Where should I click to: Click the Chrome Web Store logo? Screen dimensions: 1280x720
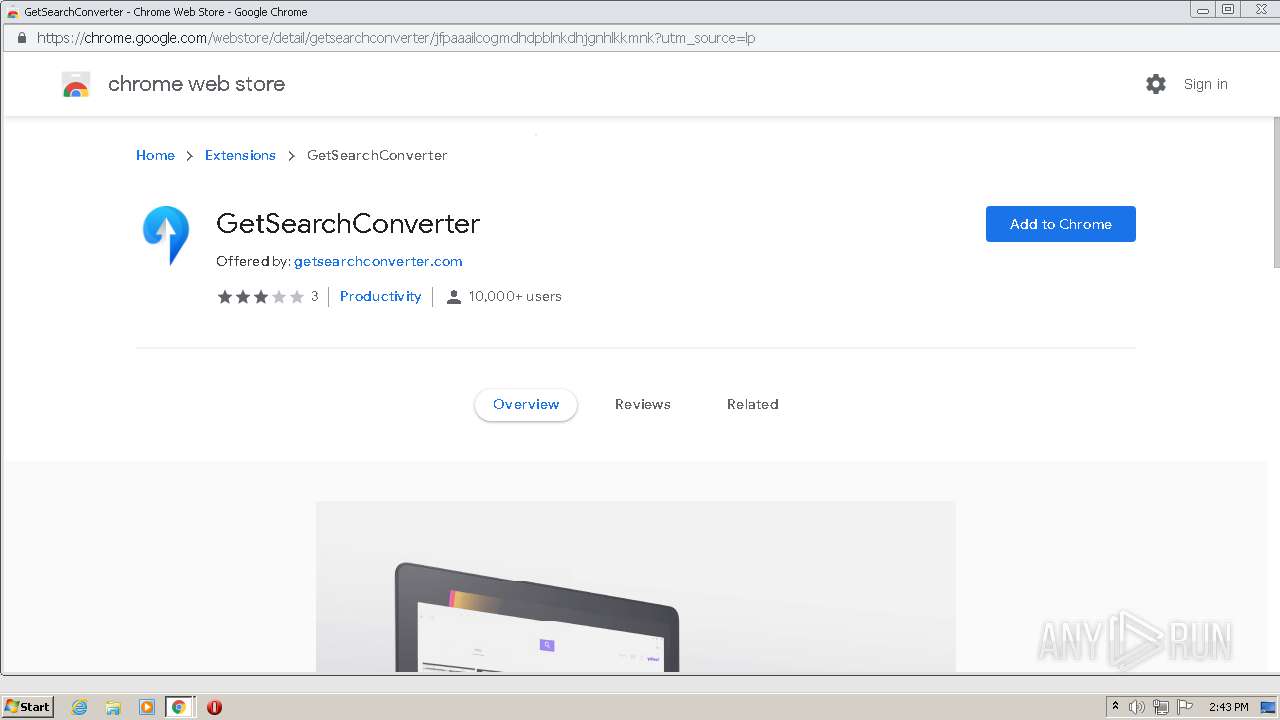click(x=76, y=84)
